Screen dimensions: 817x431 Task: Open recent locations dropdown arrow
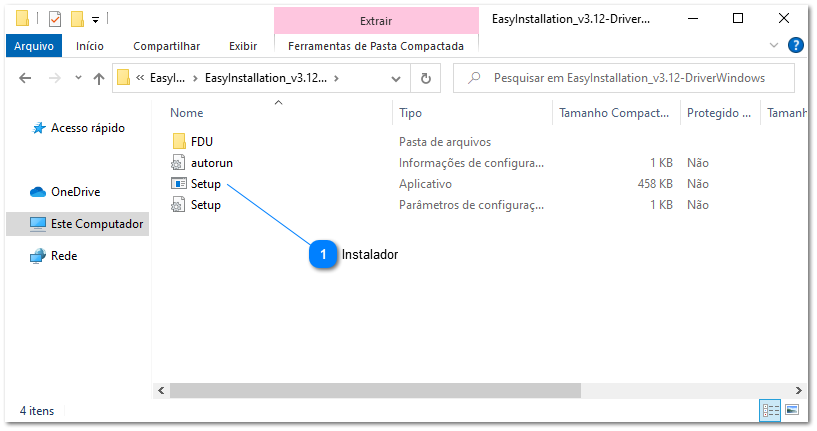[x=78, y=78]
